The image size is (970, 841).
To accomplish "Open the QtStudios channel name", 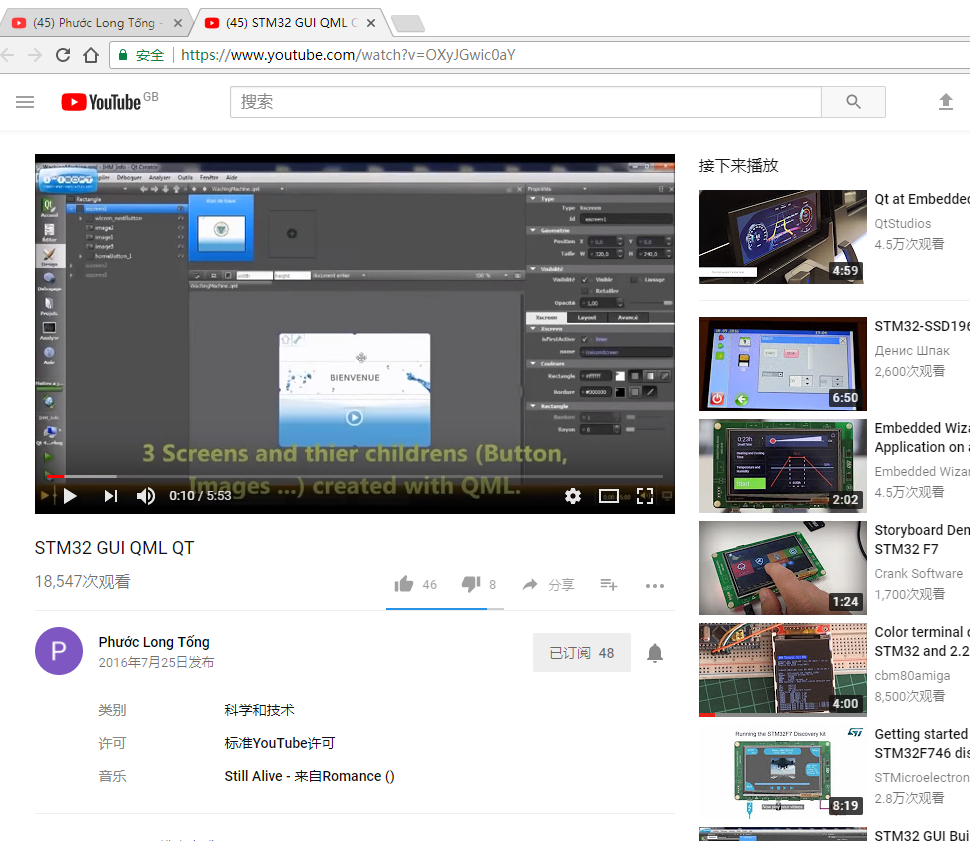I will (903, 223).
